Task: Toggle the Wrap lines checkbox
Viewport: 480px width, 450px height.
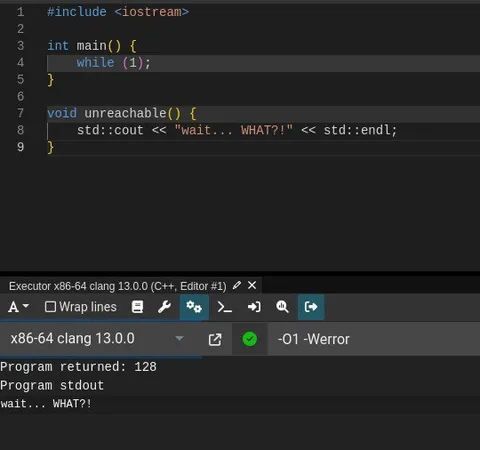Action: (50, 307)
